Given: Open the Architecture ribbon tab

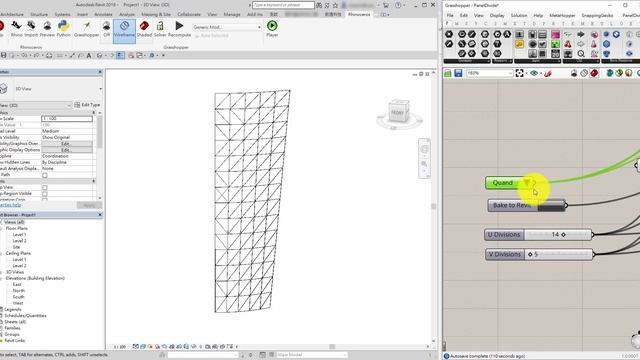Looking at the screenshot, I should click(12, 14).
